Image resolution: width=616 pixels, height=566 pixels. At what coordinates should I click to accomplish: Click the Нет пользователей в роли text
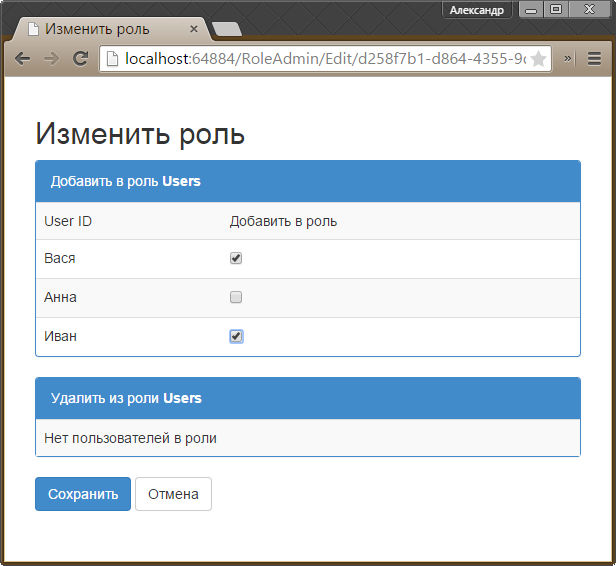(x=130, y=438)
